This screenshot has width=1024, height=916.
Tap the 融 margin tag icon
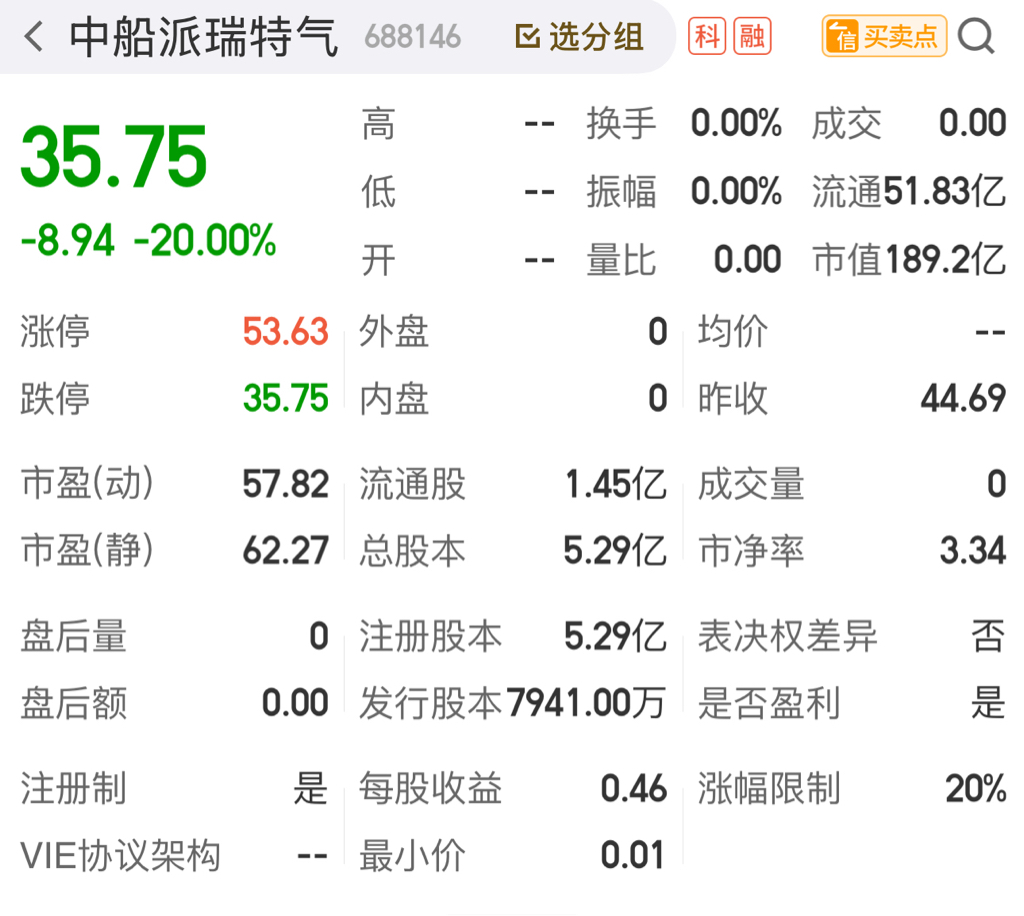point(752,37)
